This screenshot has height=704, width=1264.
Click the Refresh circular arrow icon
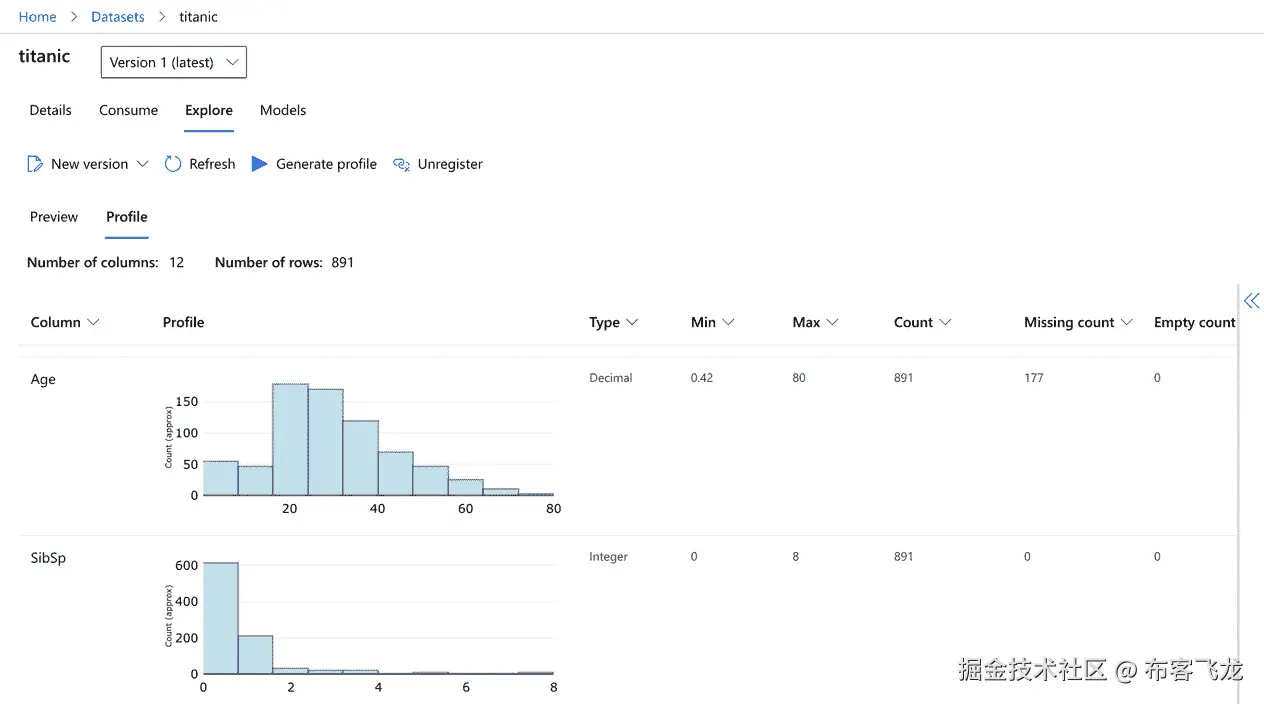pos(173,164)
